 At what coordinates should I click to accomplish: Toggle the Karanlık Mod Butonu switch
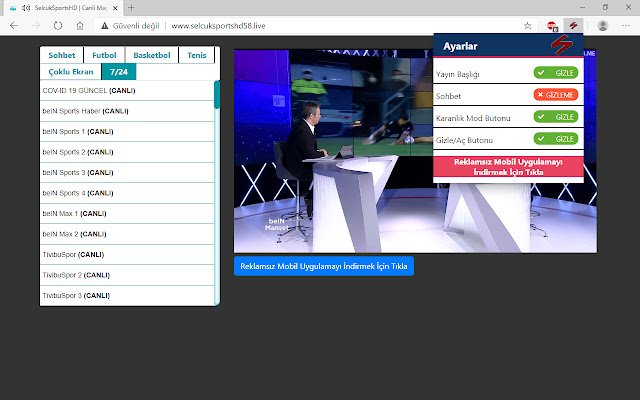556,117
